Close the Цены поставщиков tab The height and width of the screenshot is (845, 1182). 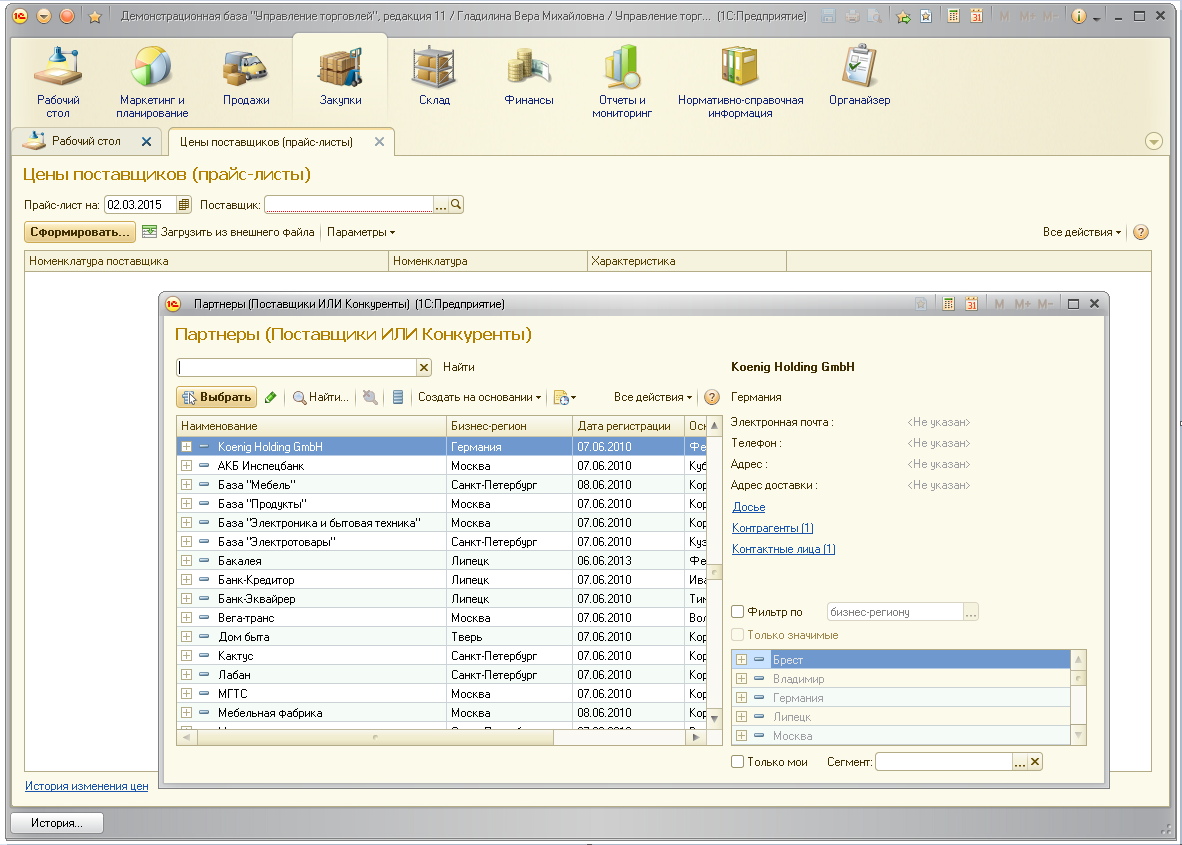(x=379, y=142)
